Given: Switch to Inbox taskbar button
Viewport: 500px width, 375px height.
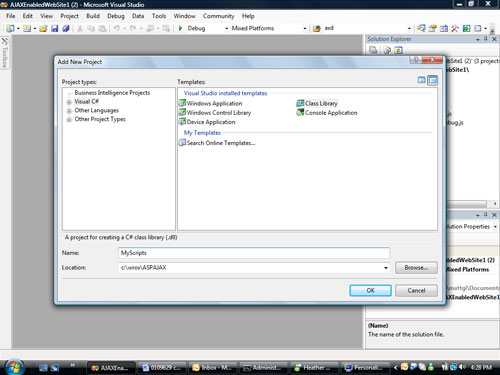Looking at the screenshot, I should point(213,367).
